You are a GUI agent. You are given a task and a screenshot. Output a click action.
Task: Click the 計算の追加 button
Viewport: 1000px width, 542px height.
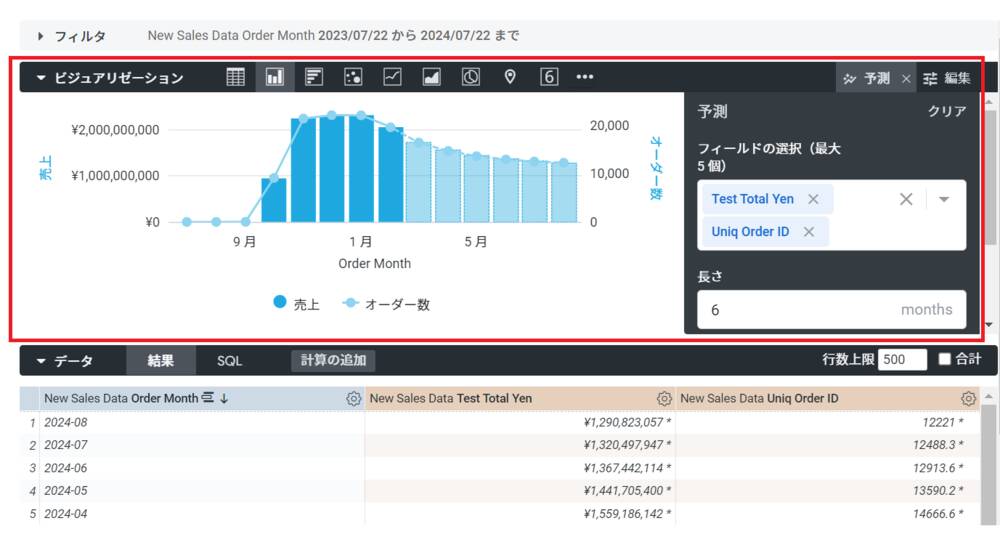coord(334,361)
